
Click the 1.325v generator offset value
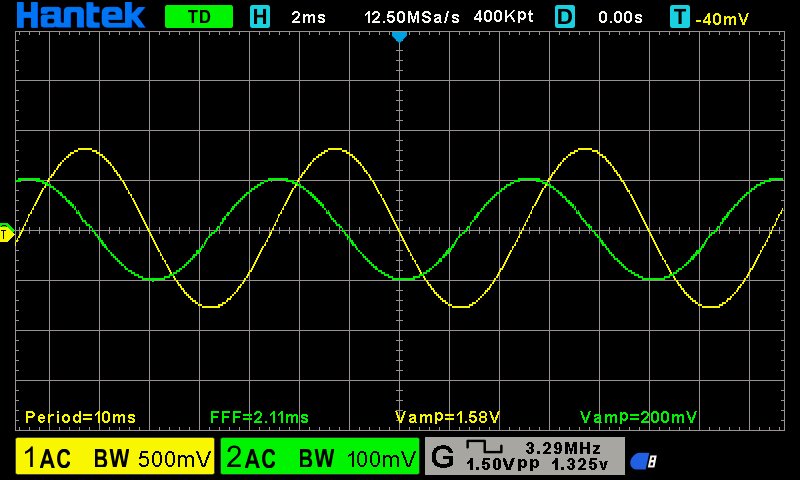pos(580,464)
